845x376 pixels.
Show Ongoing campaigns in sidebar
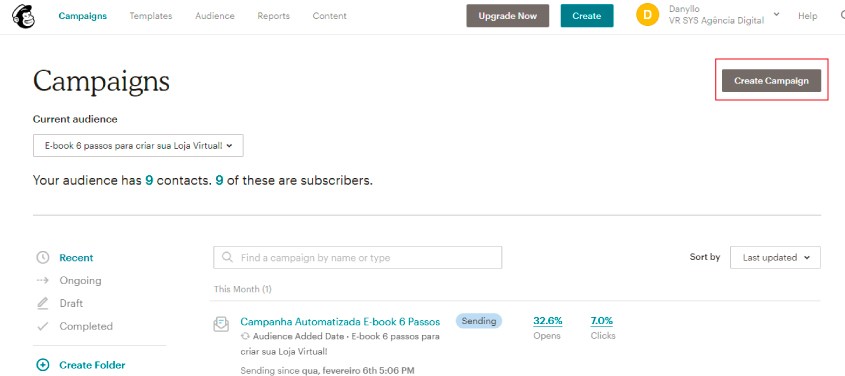80,280
